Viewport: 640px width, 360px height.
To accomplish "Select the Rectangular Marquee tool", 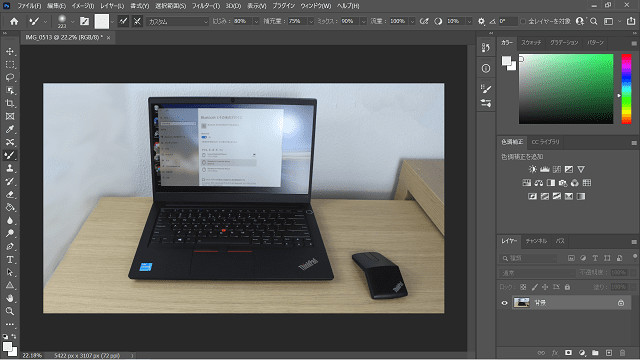I will click(x=10, y=64).
